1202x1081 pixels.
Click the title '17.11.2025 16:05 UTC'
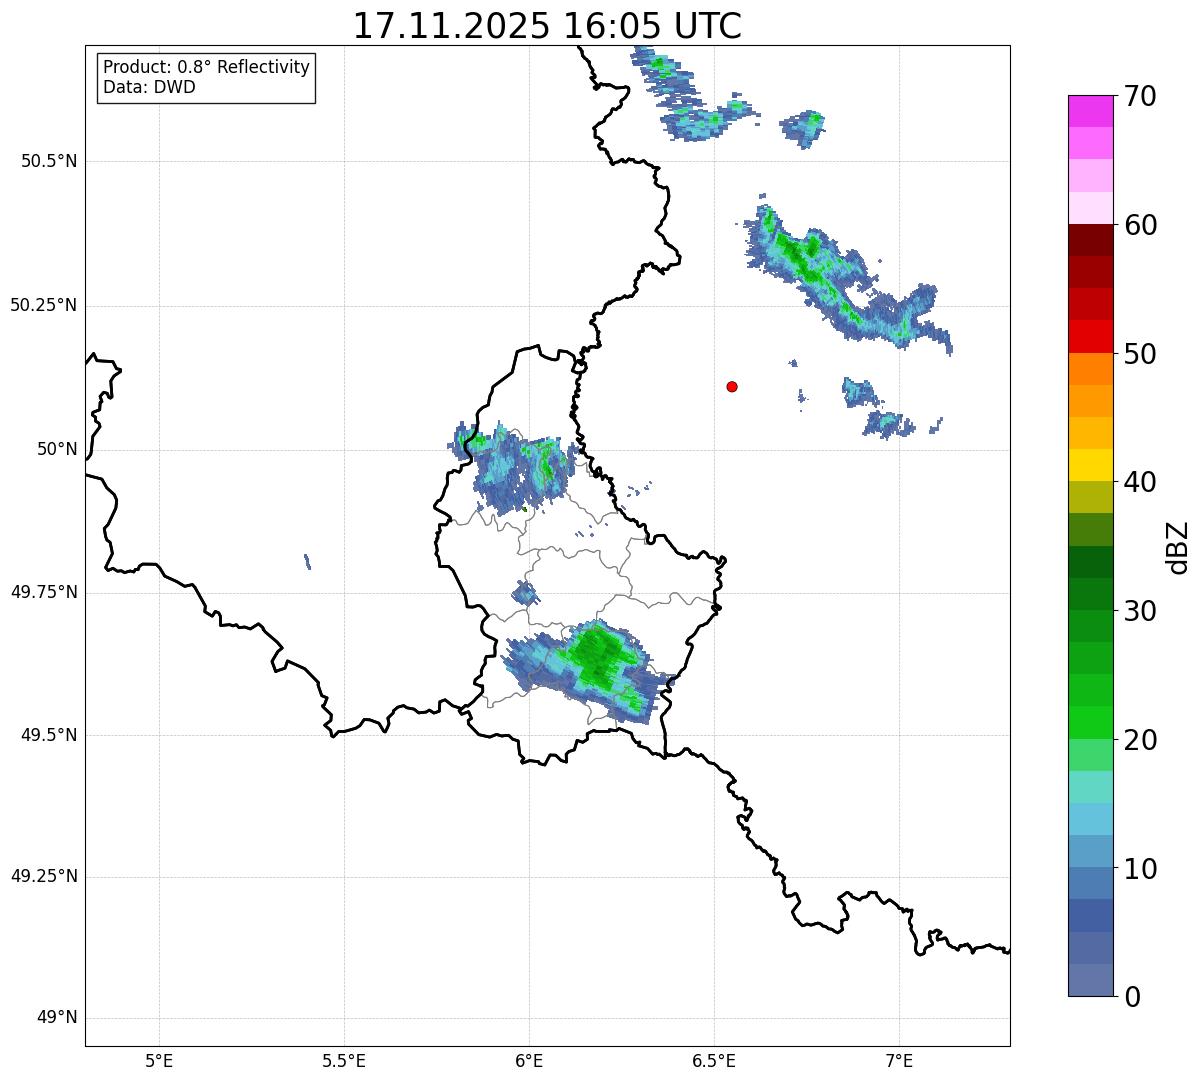[547, 26]
